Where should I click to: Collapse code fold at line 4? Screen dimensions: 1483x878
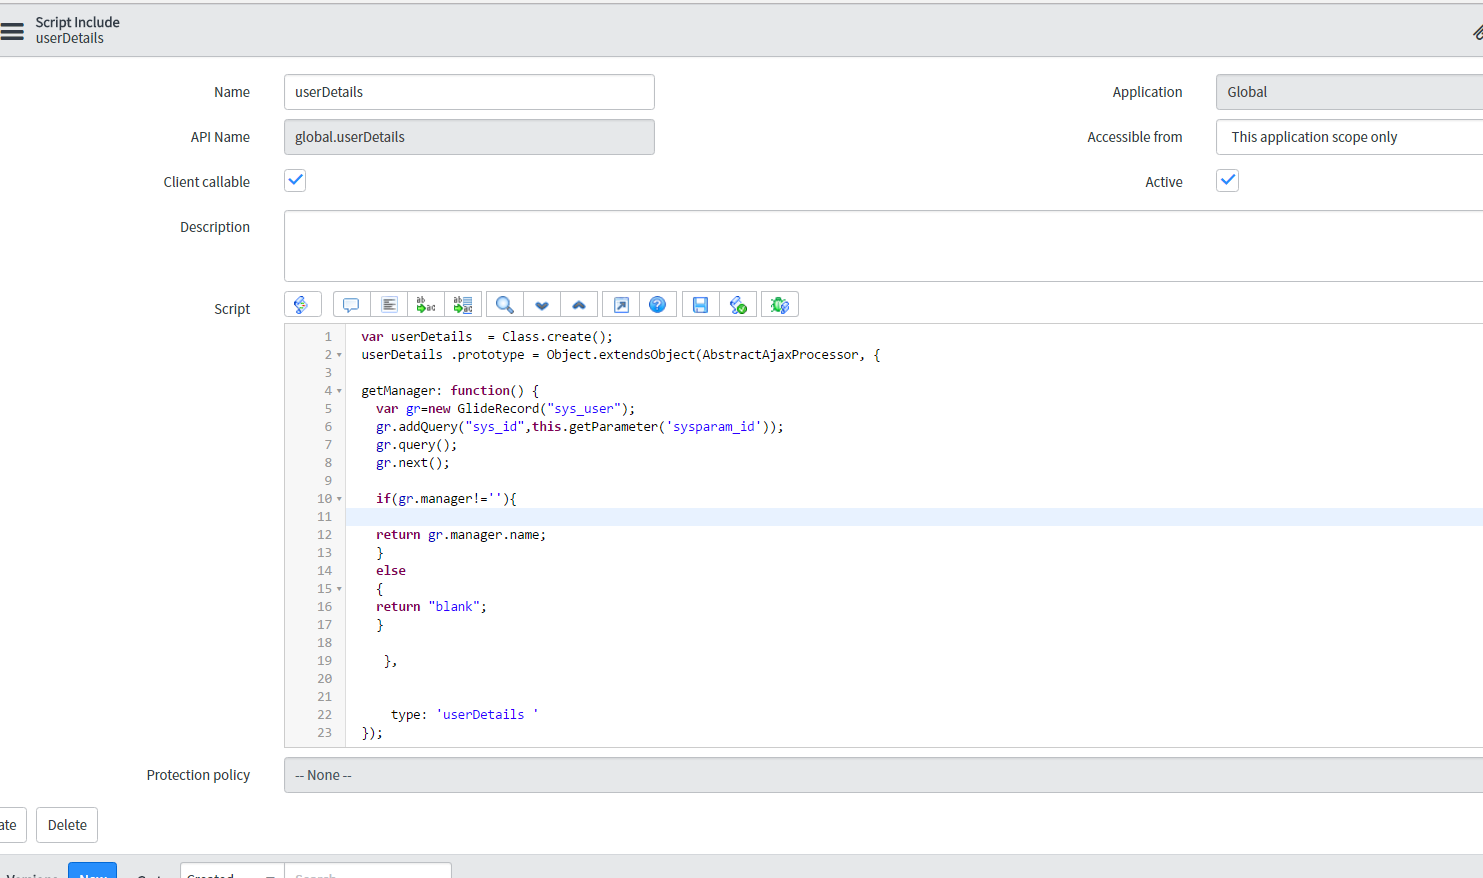pos(339,391)
